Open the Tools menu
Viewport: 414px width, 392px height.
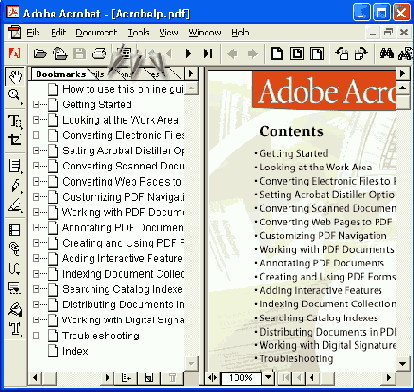pos(138,33)
